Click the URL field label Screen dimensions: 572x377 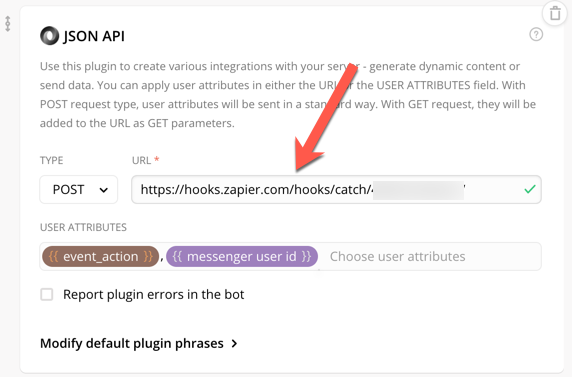pyautogui.click(x=142, y=160)
